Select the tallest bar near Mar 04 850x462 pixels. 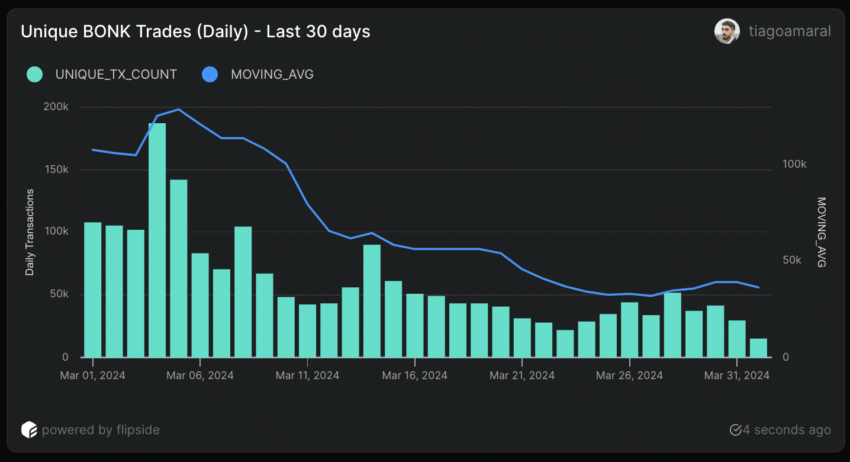point(157,240)
